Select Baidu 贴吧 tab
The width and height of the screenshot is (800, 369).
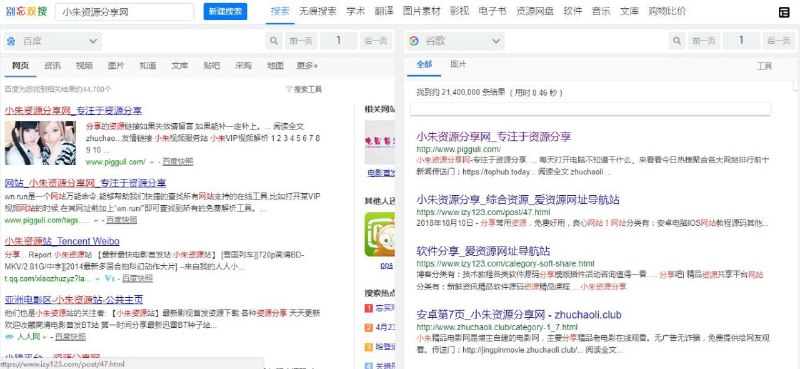click(x=212, y=65)
